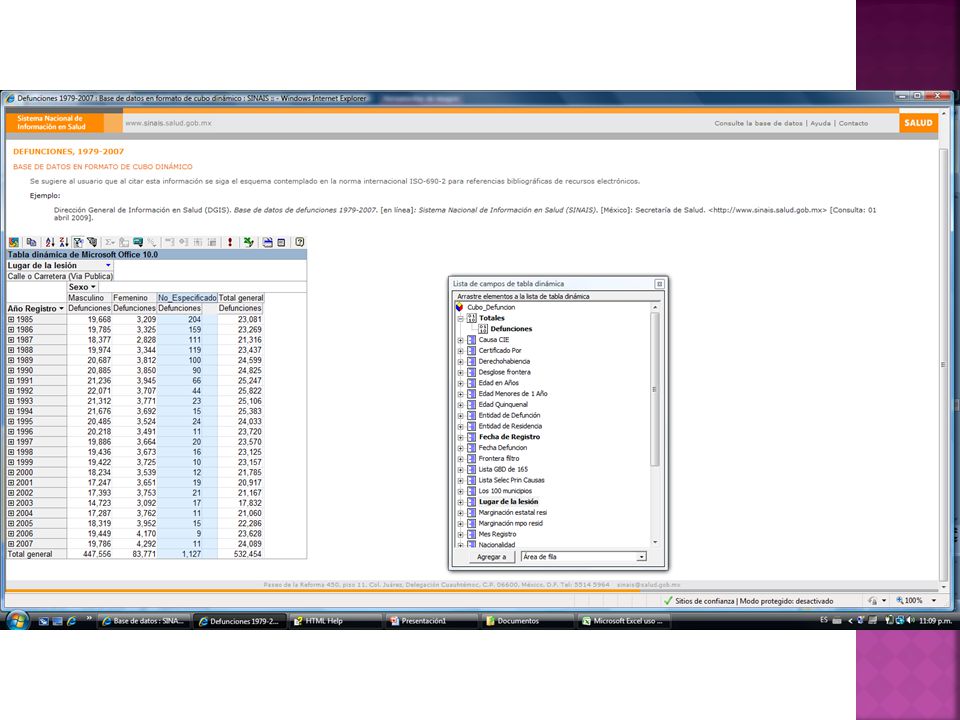Switch to Documentos taskbar button
The height and width of the screenshot is (720, 960).
click(x=528, y=621)
